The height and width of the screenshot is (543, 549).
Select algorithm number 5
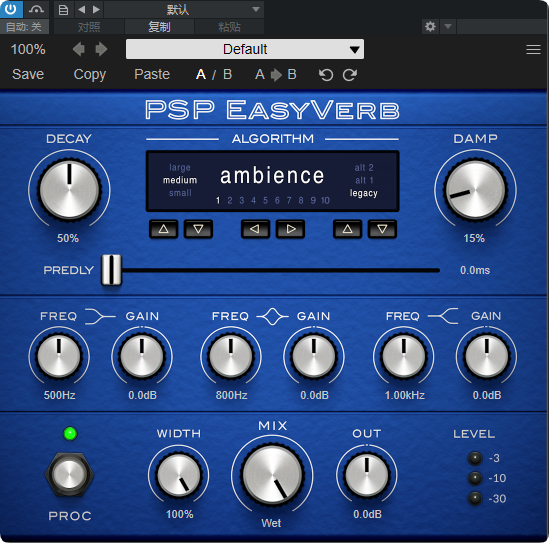point(265,200)
